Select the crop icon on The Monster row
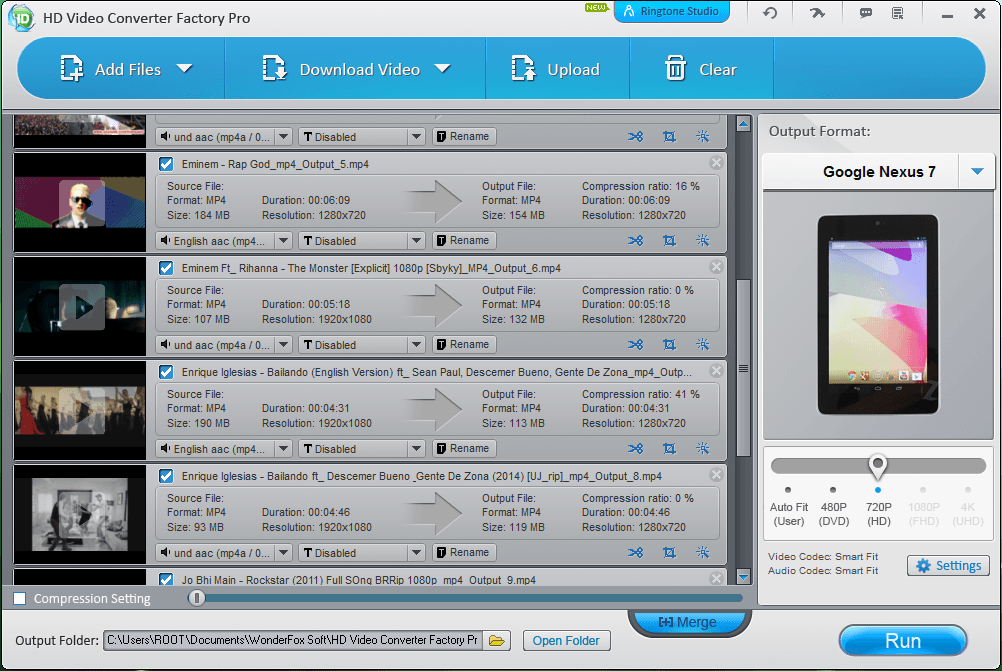1002x671 pixels. click(x=668, y=344)
